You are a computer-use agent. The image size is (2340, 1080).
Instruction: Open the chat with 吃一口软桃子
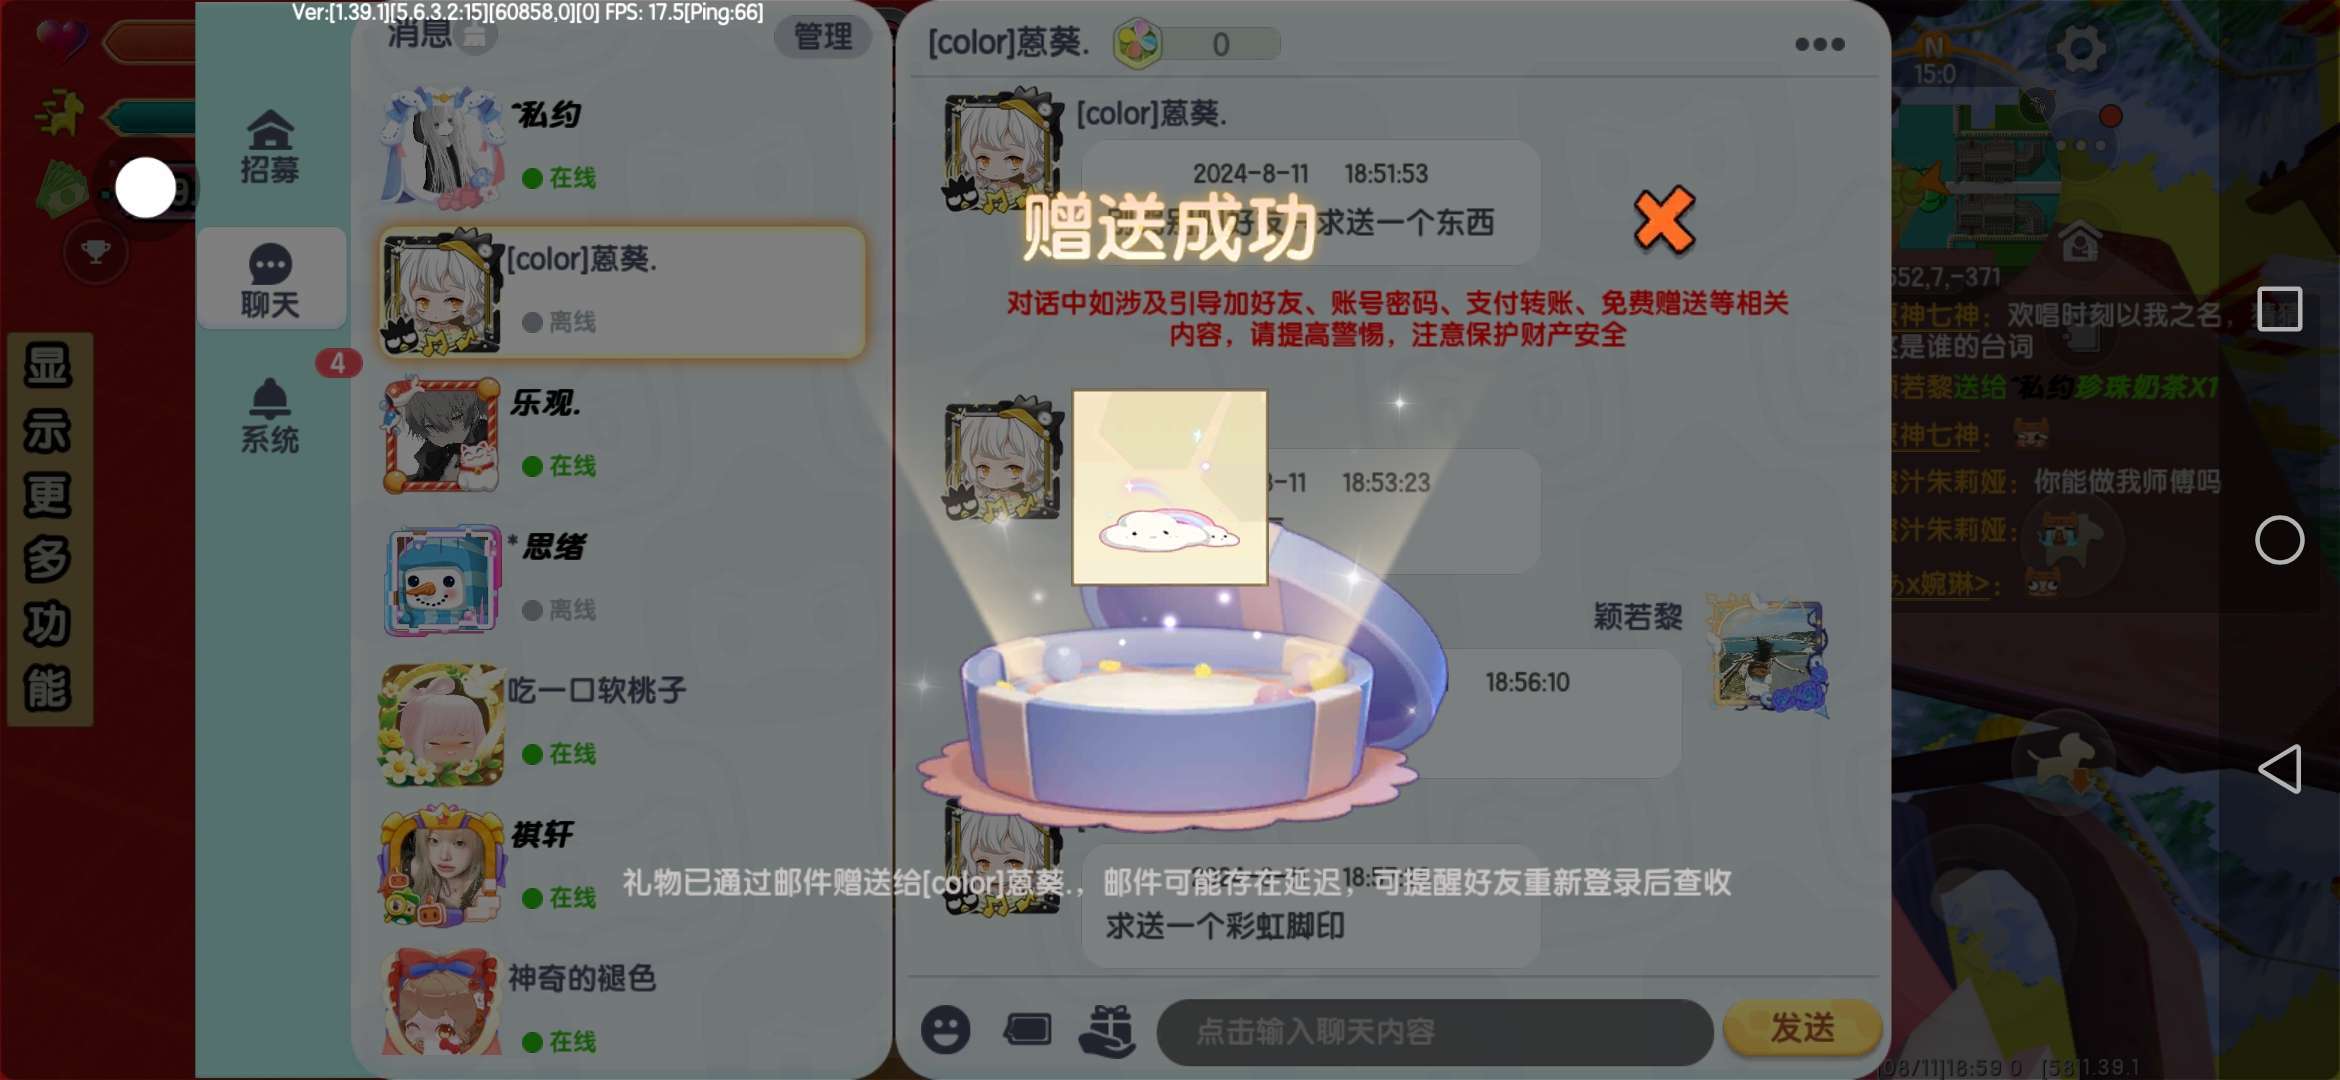point(620,724)
